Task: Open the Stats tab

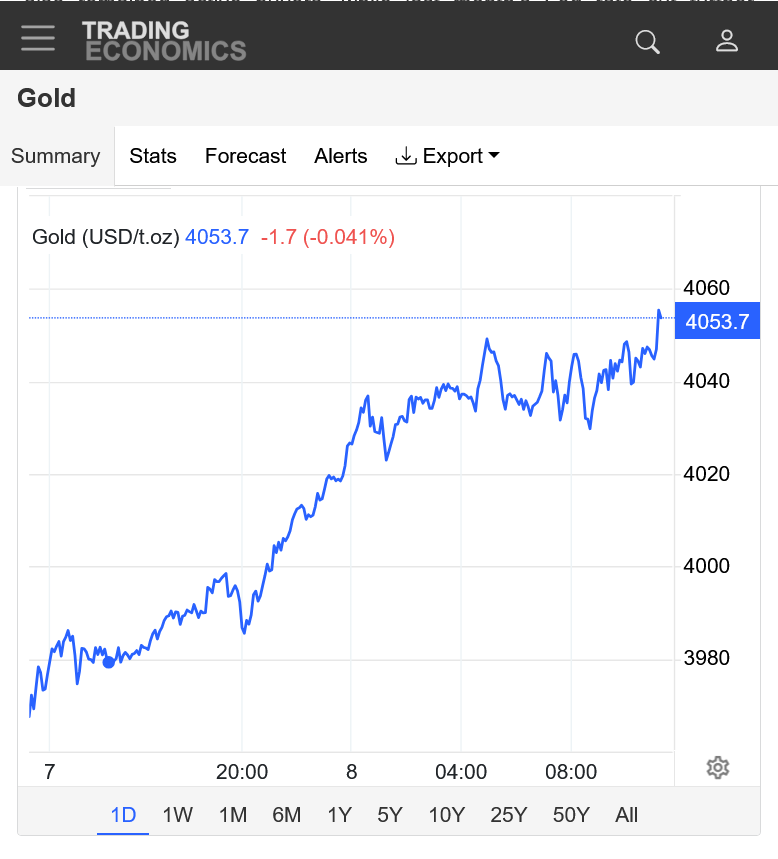Action: 153,156
